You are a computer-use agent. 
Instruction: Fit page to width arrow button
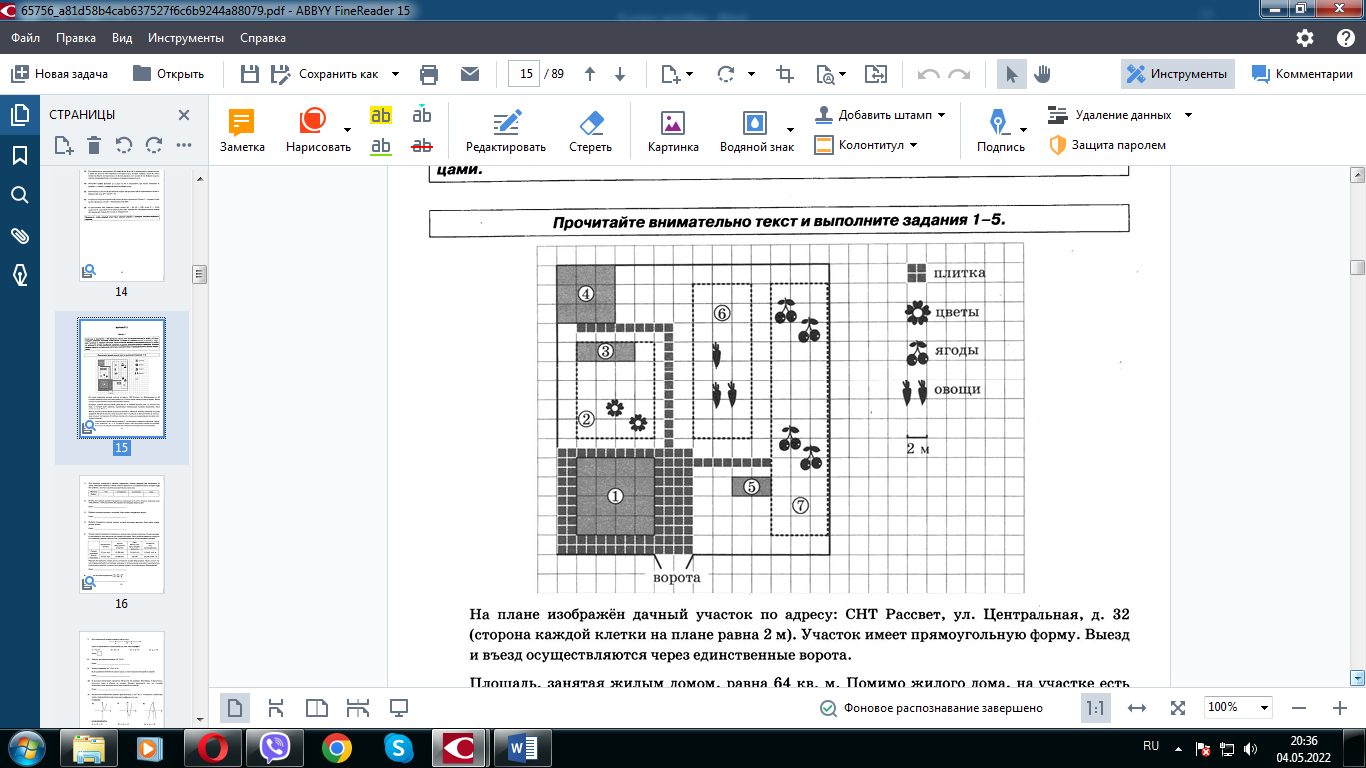click(1136, 708)
